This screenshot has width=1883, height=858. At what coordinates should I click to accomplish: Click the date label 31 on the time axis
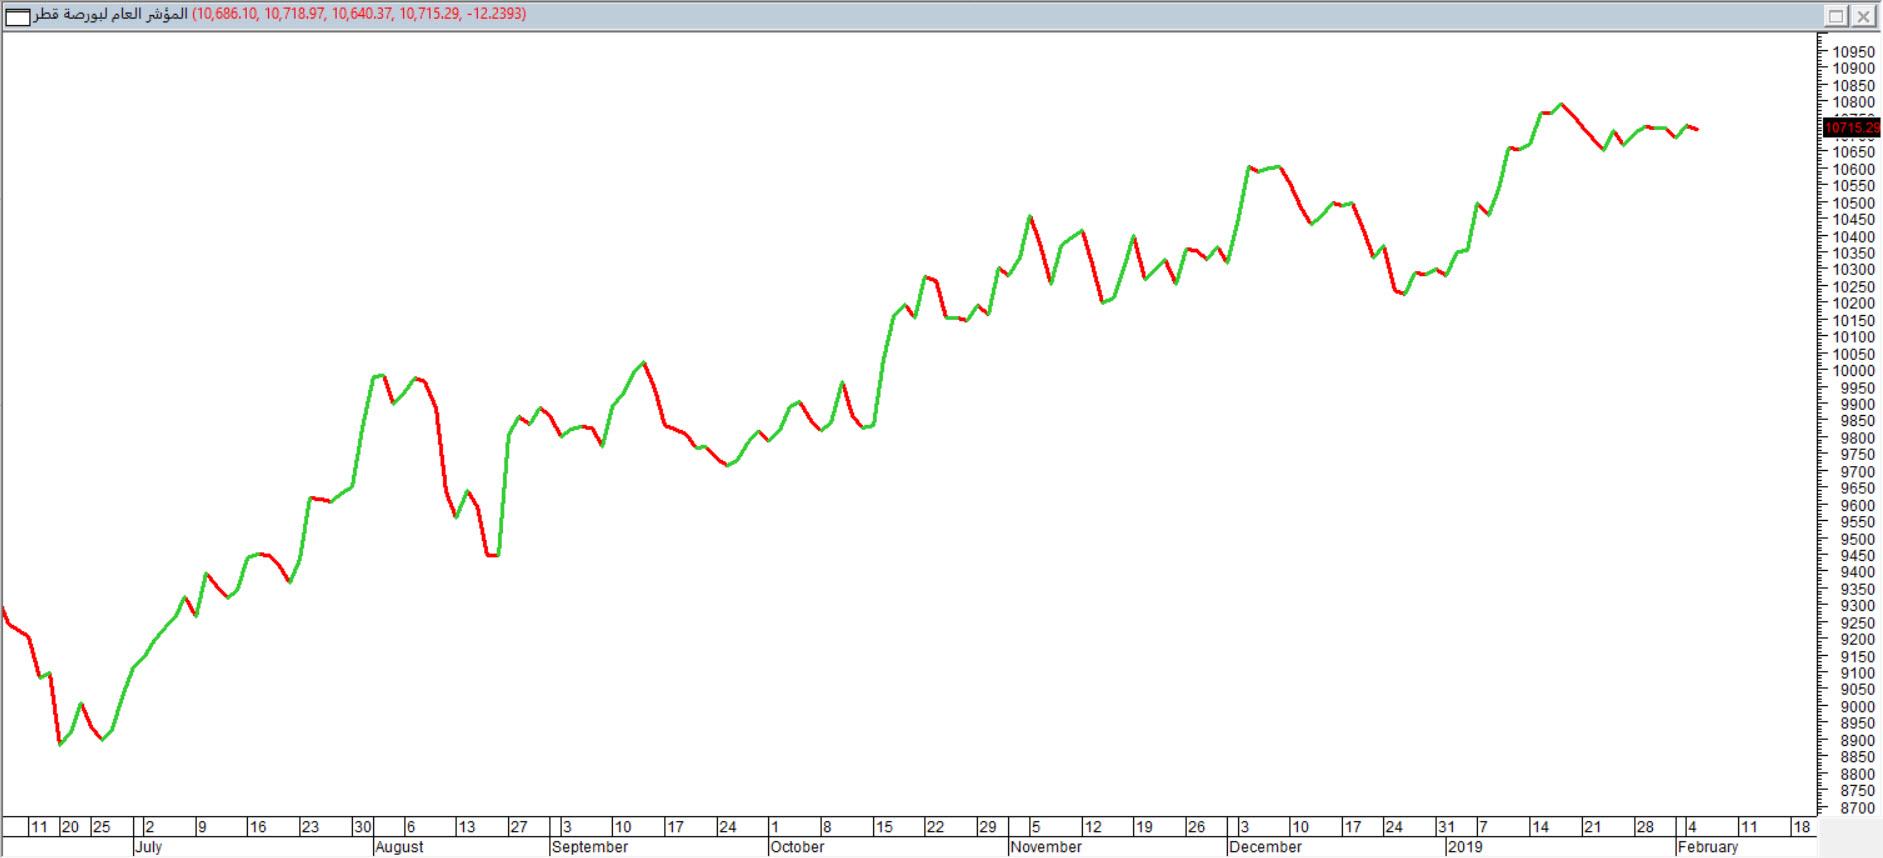coord(1446,827)
